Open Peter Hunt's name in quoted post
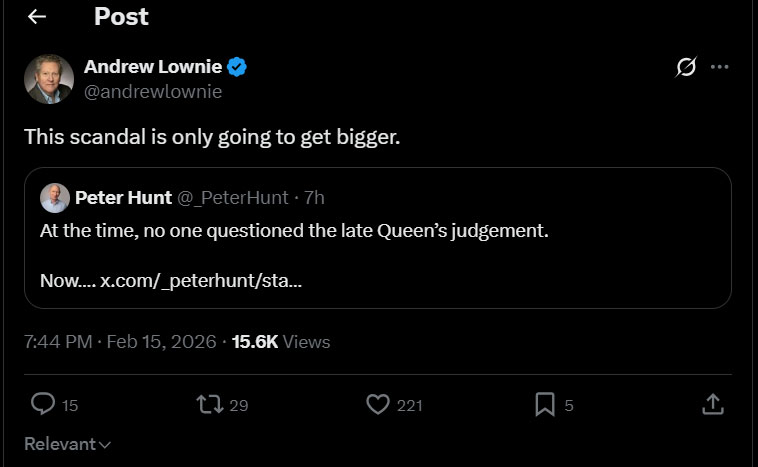Screen dimensions: 758x467 123,198
